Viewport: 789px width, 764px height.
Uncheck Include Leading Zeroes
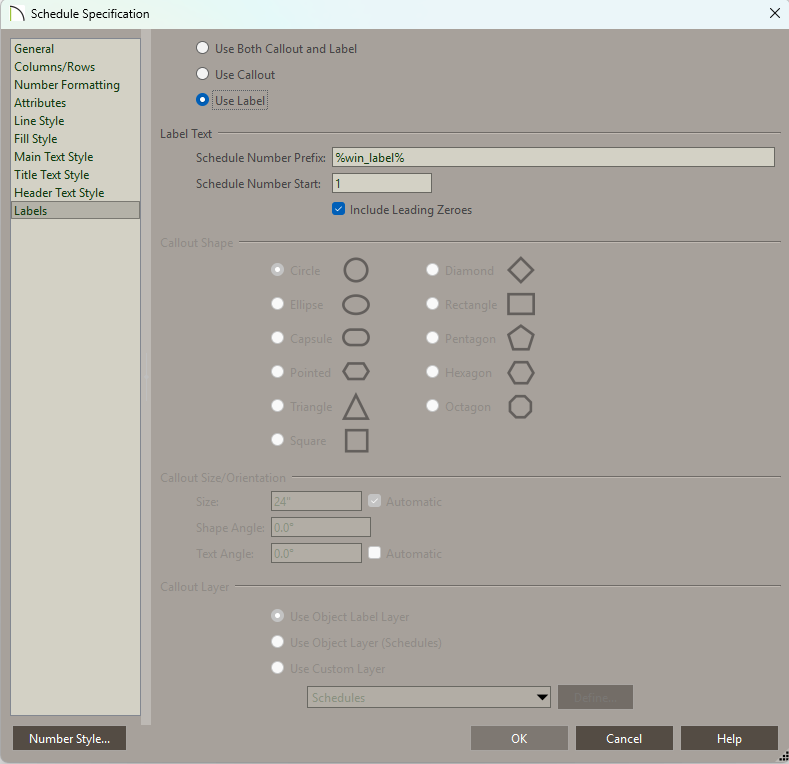[339, 210]
